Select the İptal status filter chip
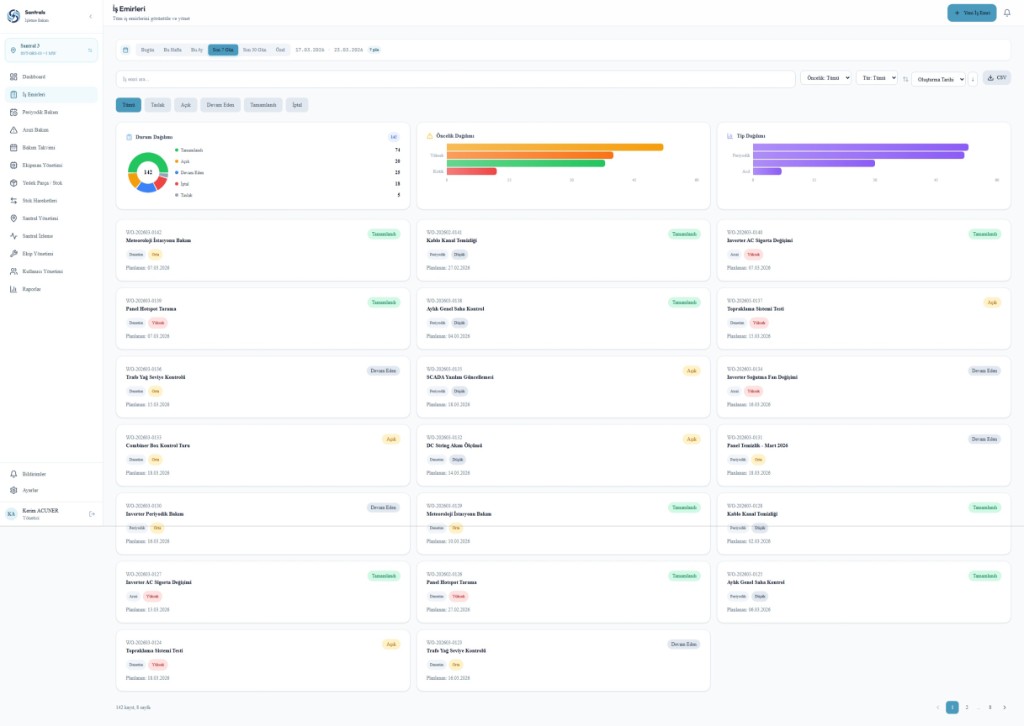This screenshot has height=726, width=1024. tap(297, 104)
